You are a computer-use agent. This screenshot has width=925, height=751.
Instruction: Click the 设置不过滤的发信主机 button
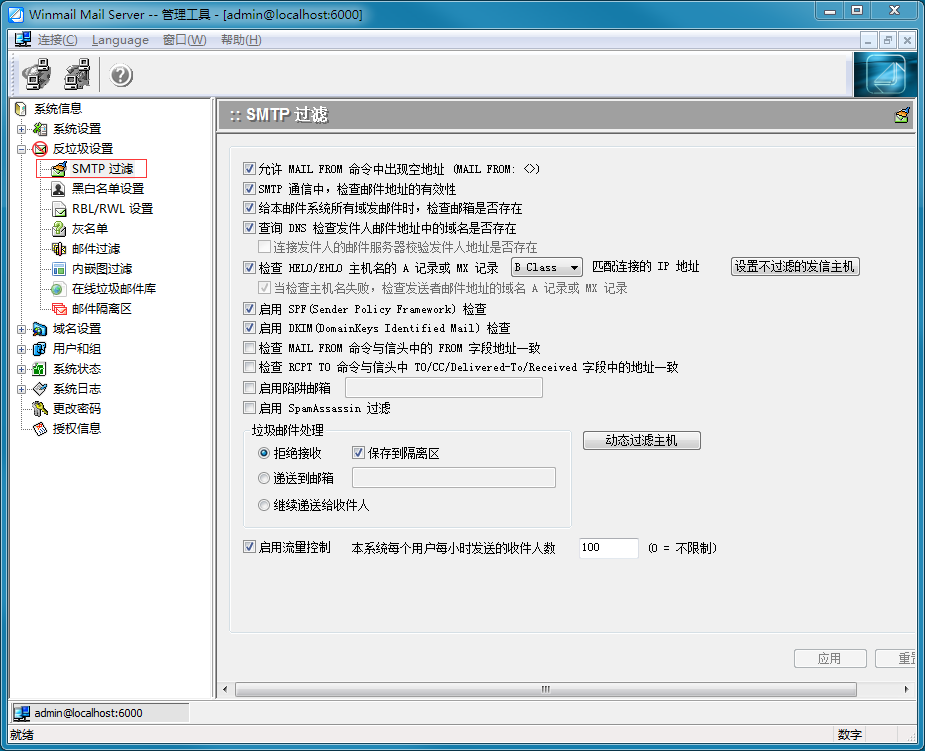[x=795, y=267]
